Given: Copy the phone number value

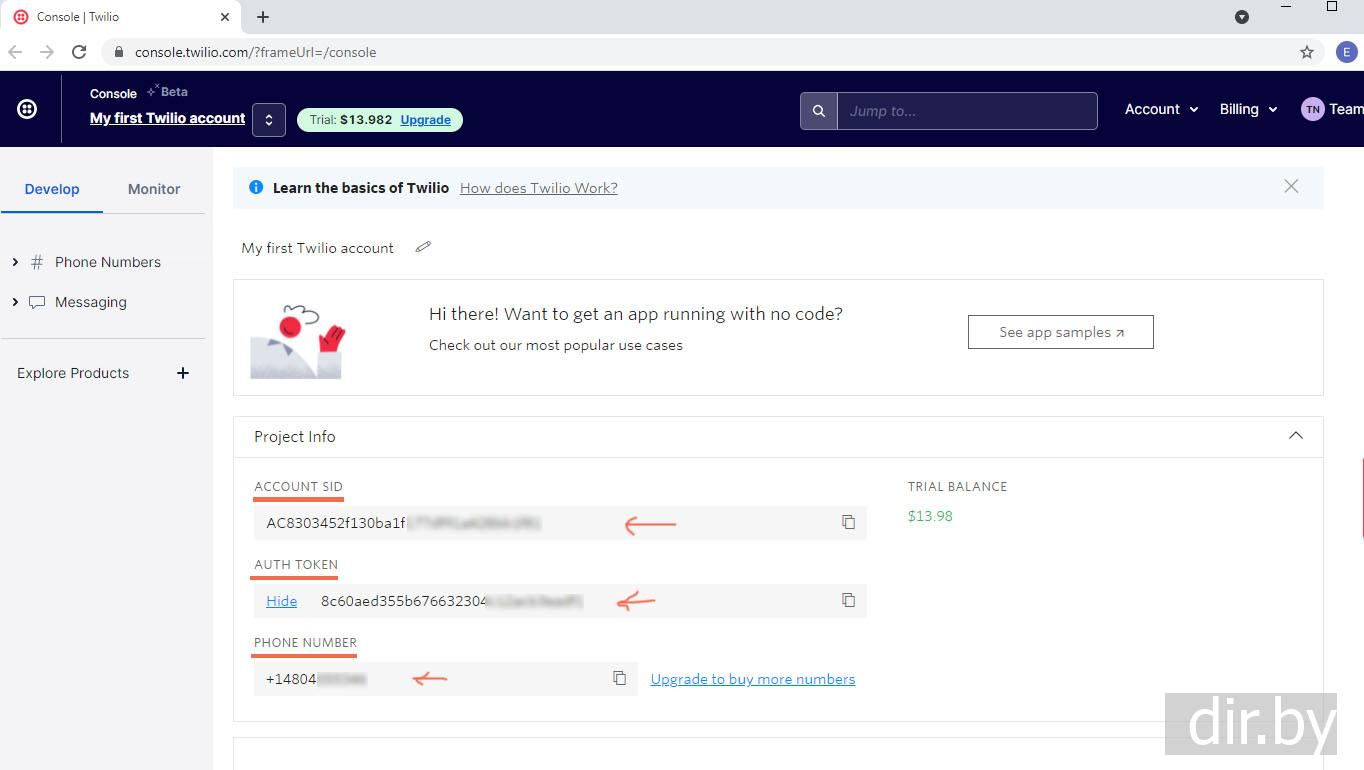Looking at the screenshot, I should (619, 678).
